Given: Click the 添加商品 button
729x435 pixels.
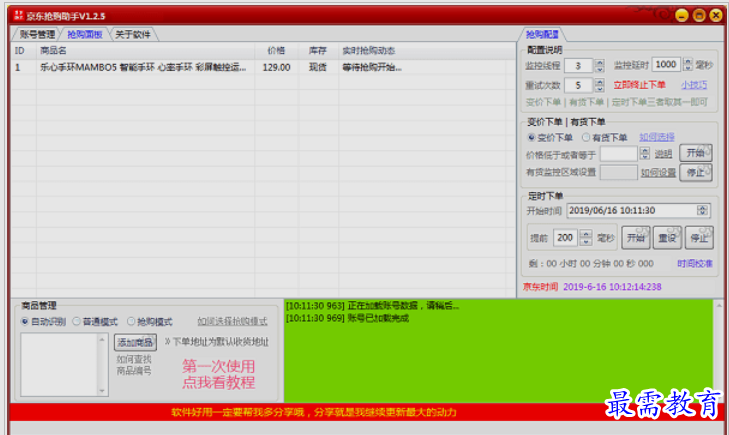Looking at the screenshot, I should coord(135,343).
